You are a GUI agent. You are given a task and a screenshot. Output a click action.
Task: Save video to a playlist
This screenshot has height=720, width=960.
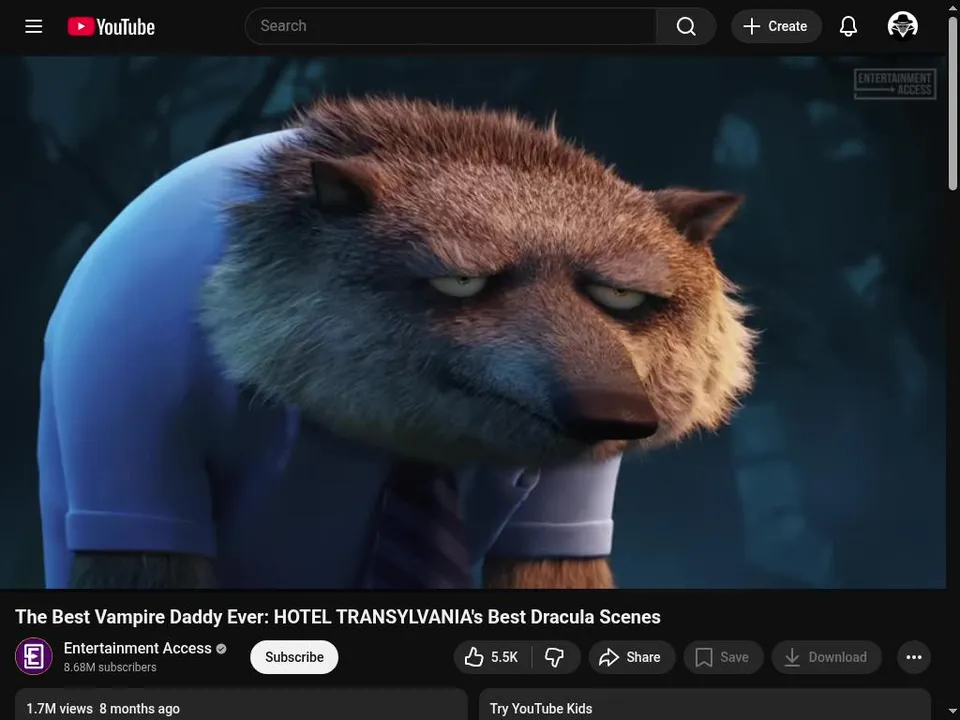pyautogui.click(x=723, y=657)
